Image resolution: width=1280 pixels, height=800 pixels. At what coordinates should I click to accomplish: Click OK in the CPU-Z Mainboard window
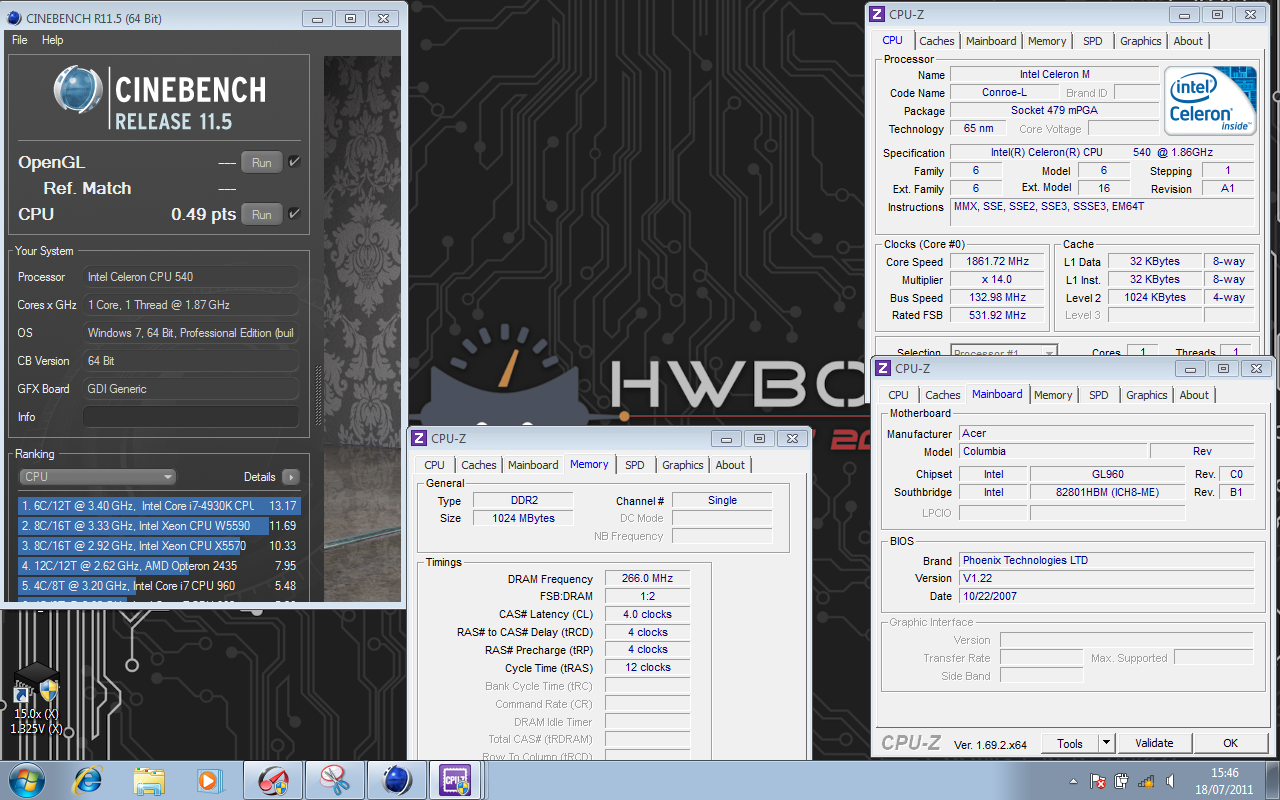pyautogui.click(x=1231, y=743)
